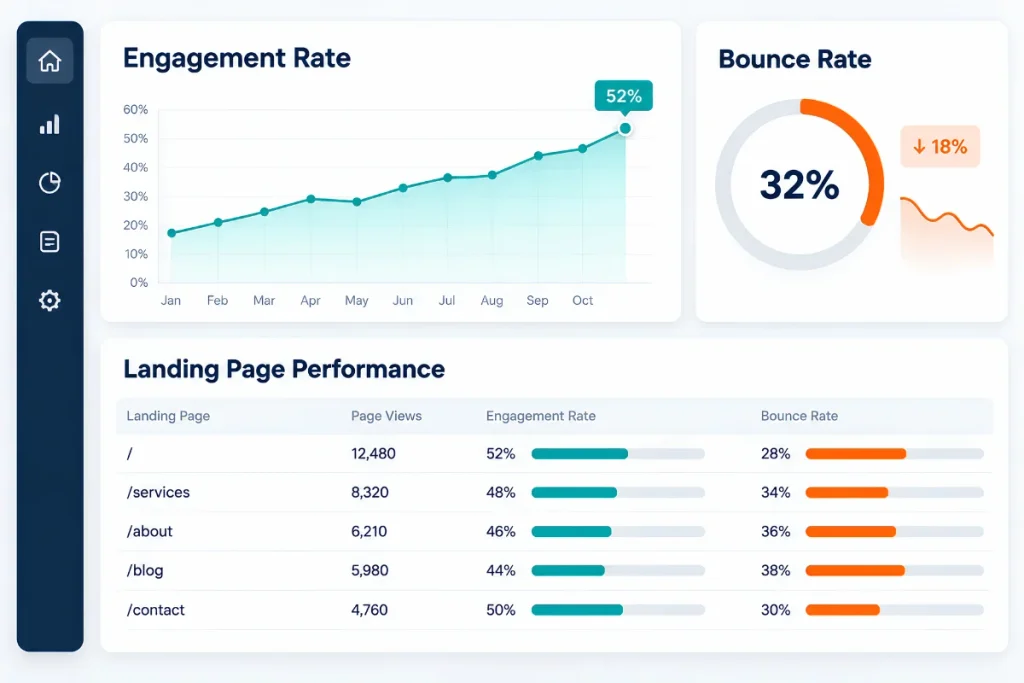Click the 38% bounce rate bar

click(x=895, y=571)
